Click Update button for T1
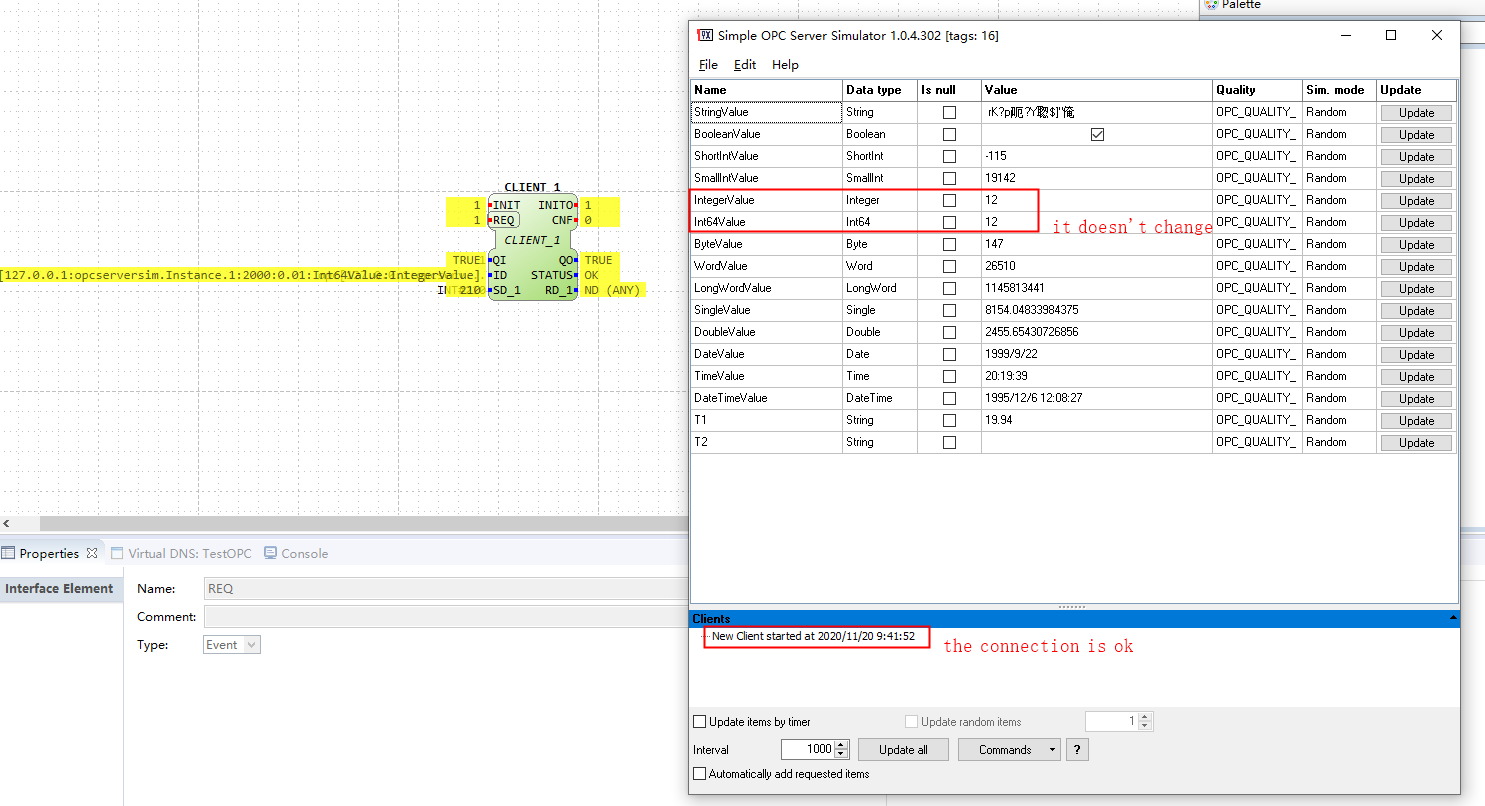This screenshot has height=806, width=1485. click(x=1416, y=421)
